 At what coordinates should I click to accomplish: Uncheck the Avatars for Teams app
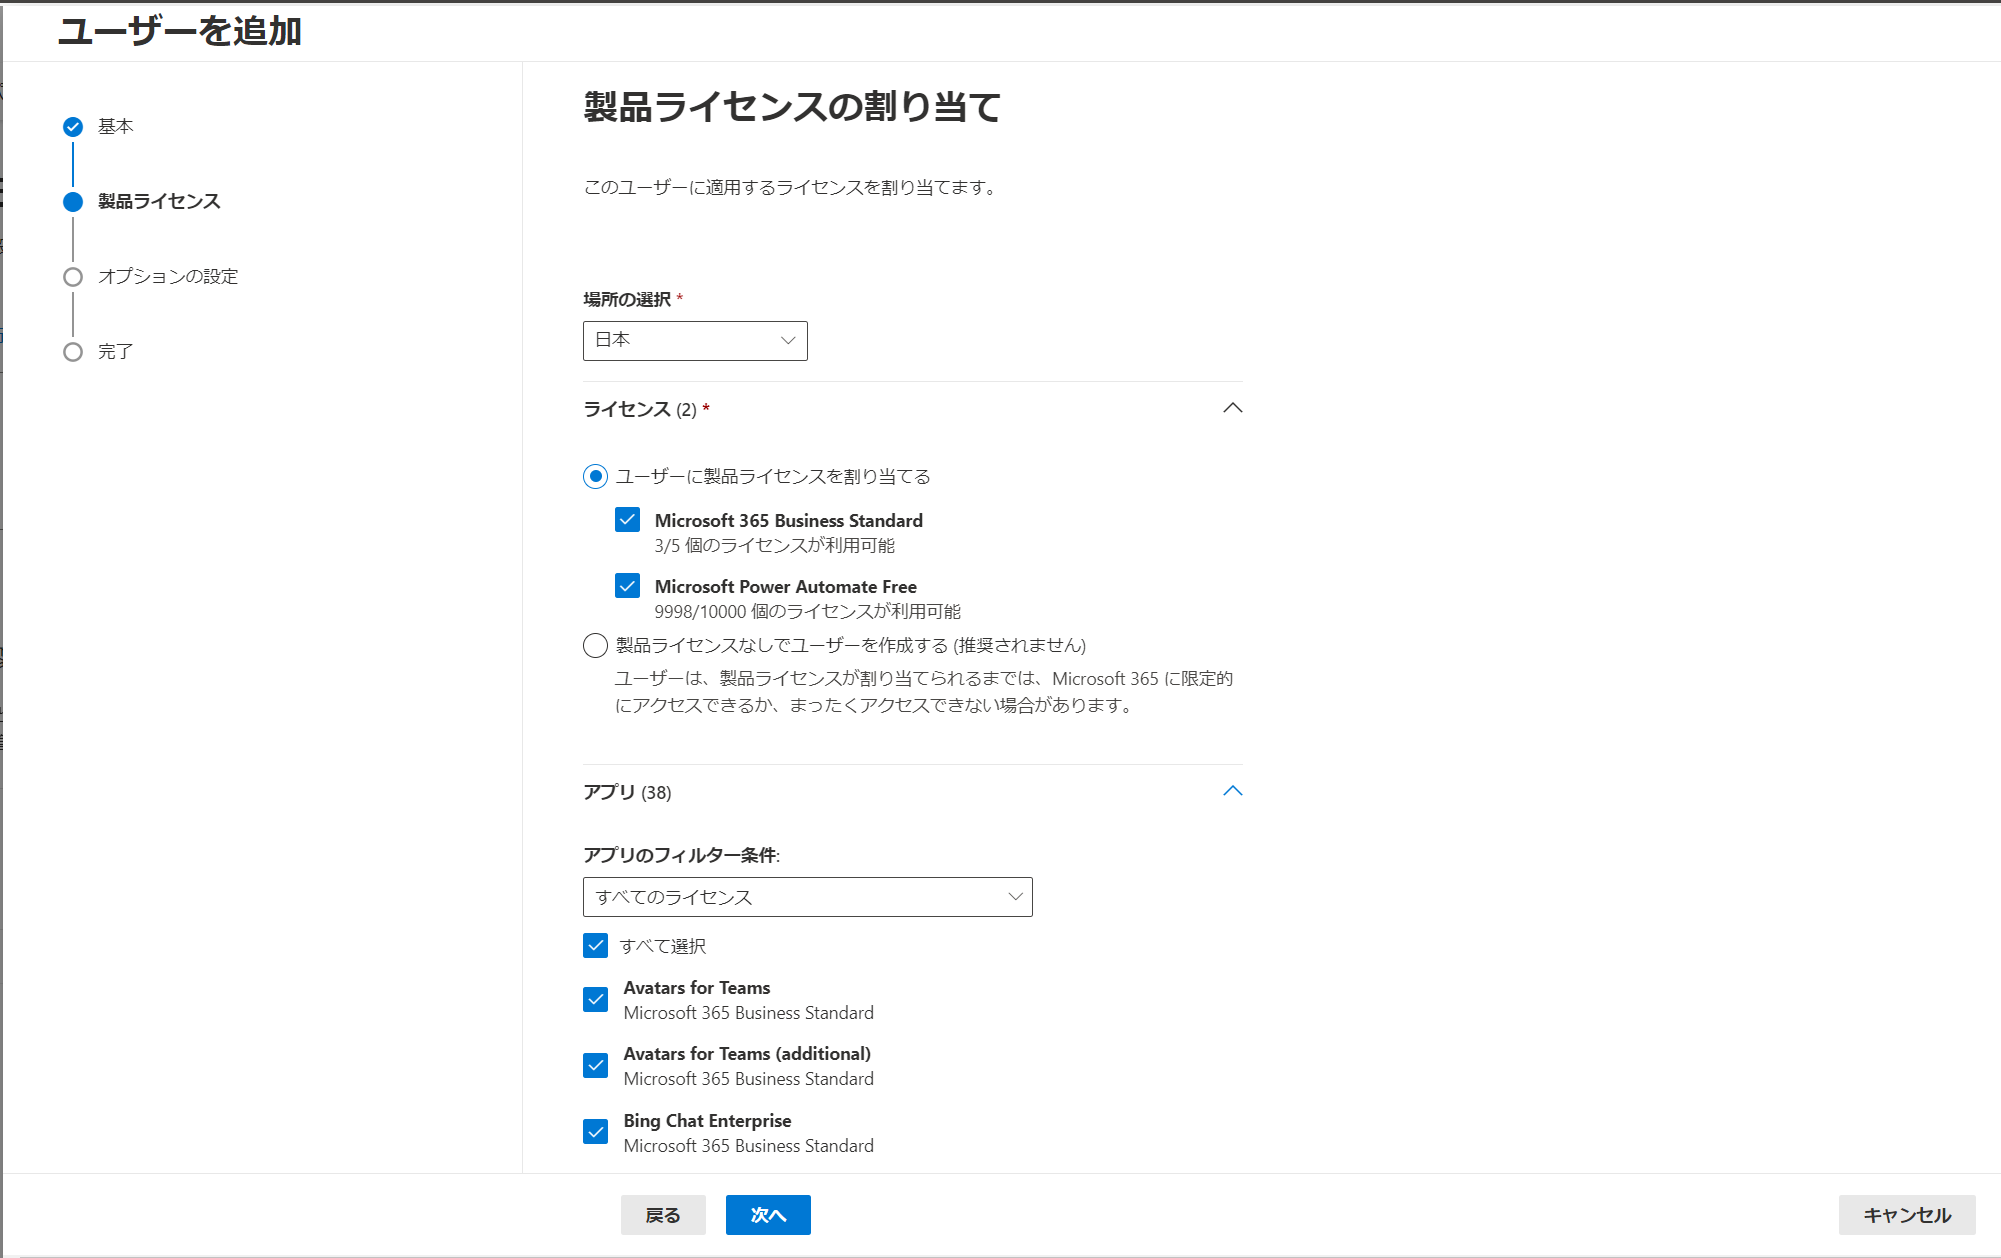[x=595, y=999]
